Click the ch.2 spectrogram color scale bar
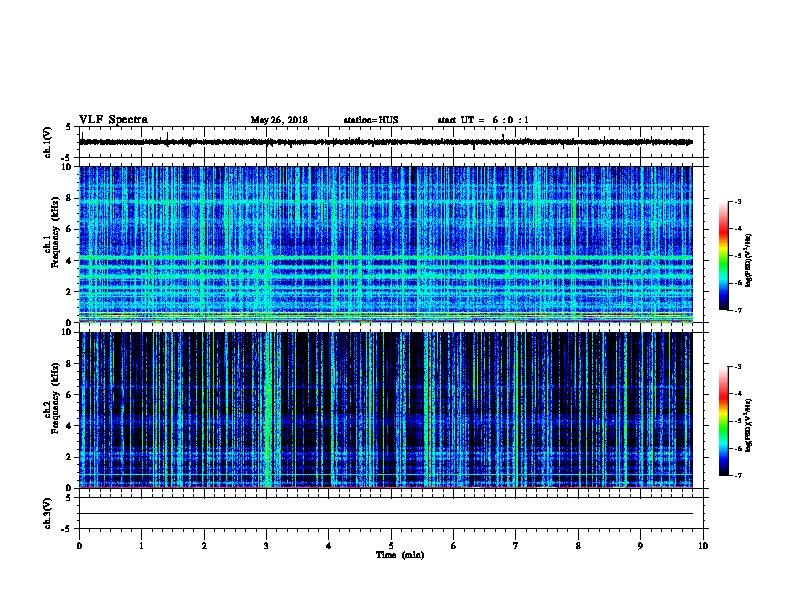792x612 pixels. click(x=723, y=421)
